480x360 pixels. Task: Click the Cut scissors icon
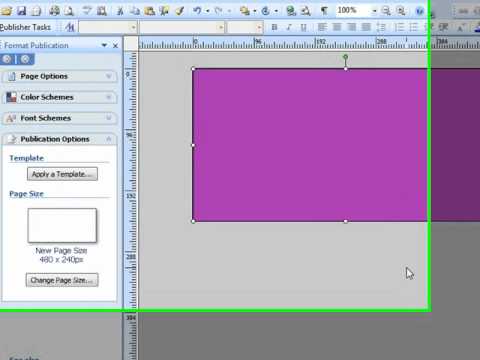120,11
